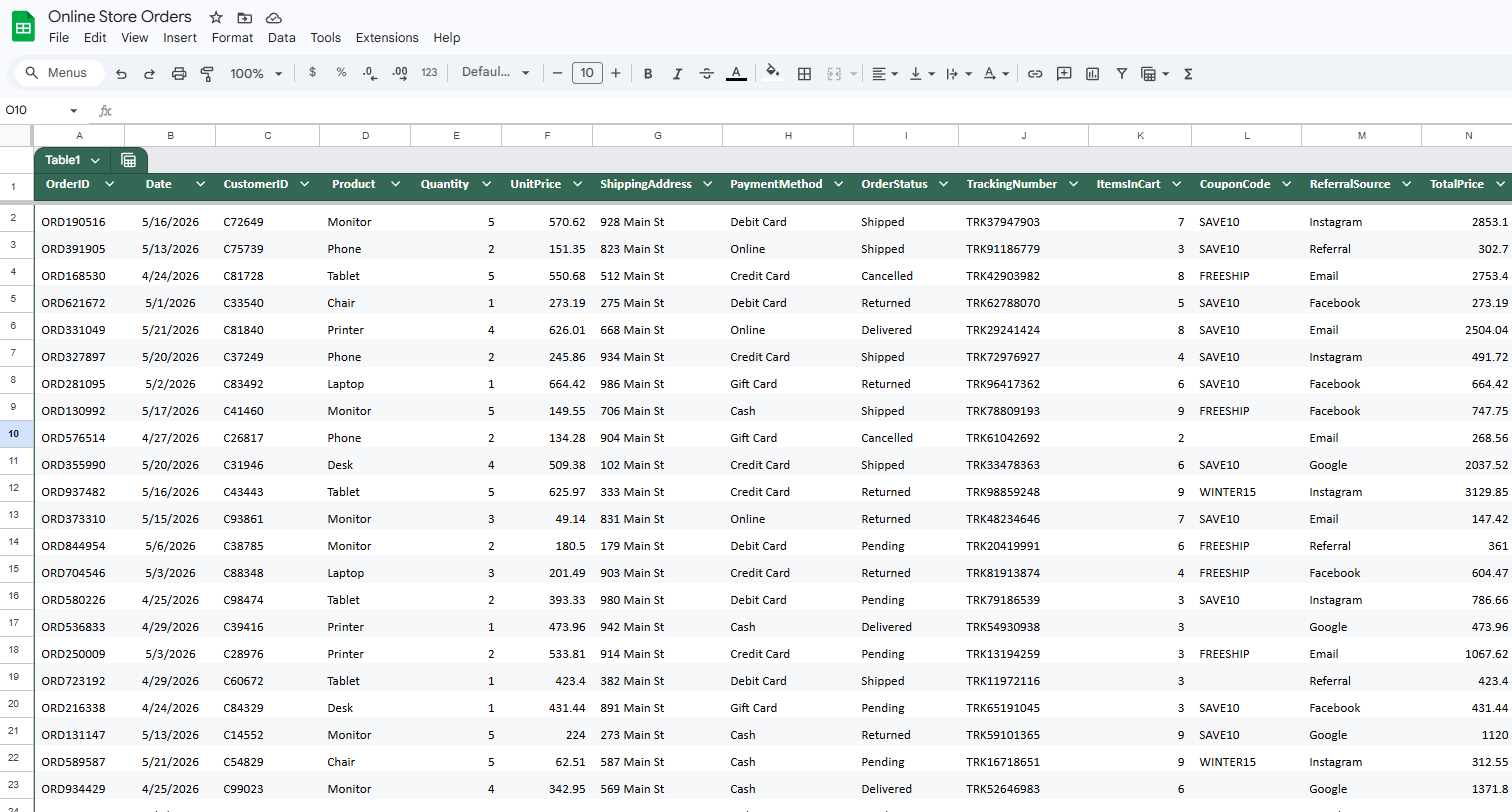Open the Table1 name dropdown
Viewport: 1512px width, 812px height.
(95, 160)
